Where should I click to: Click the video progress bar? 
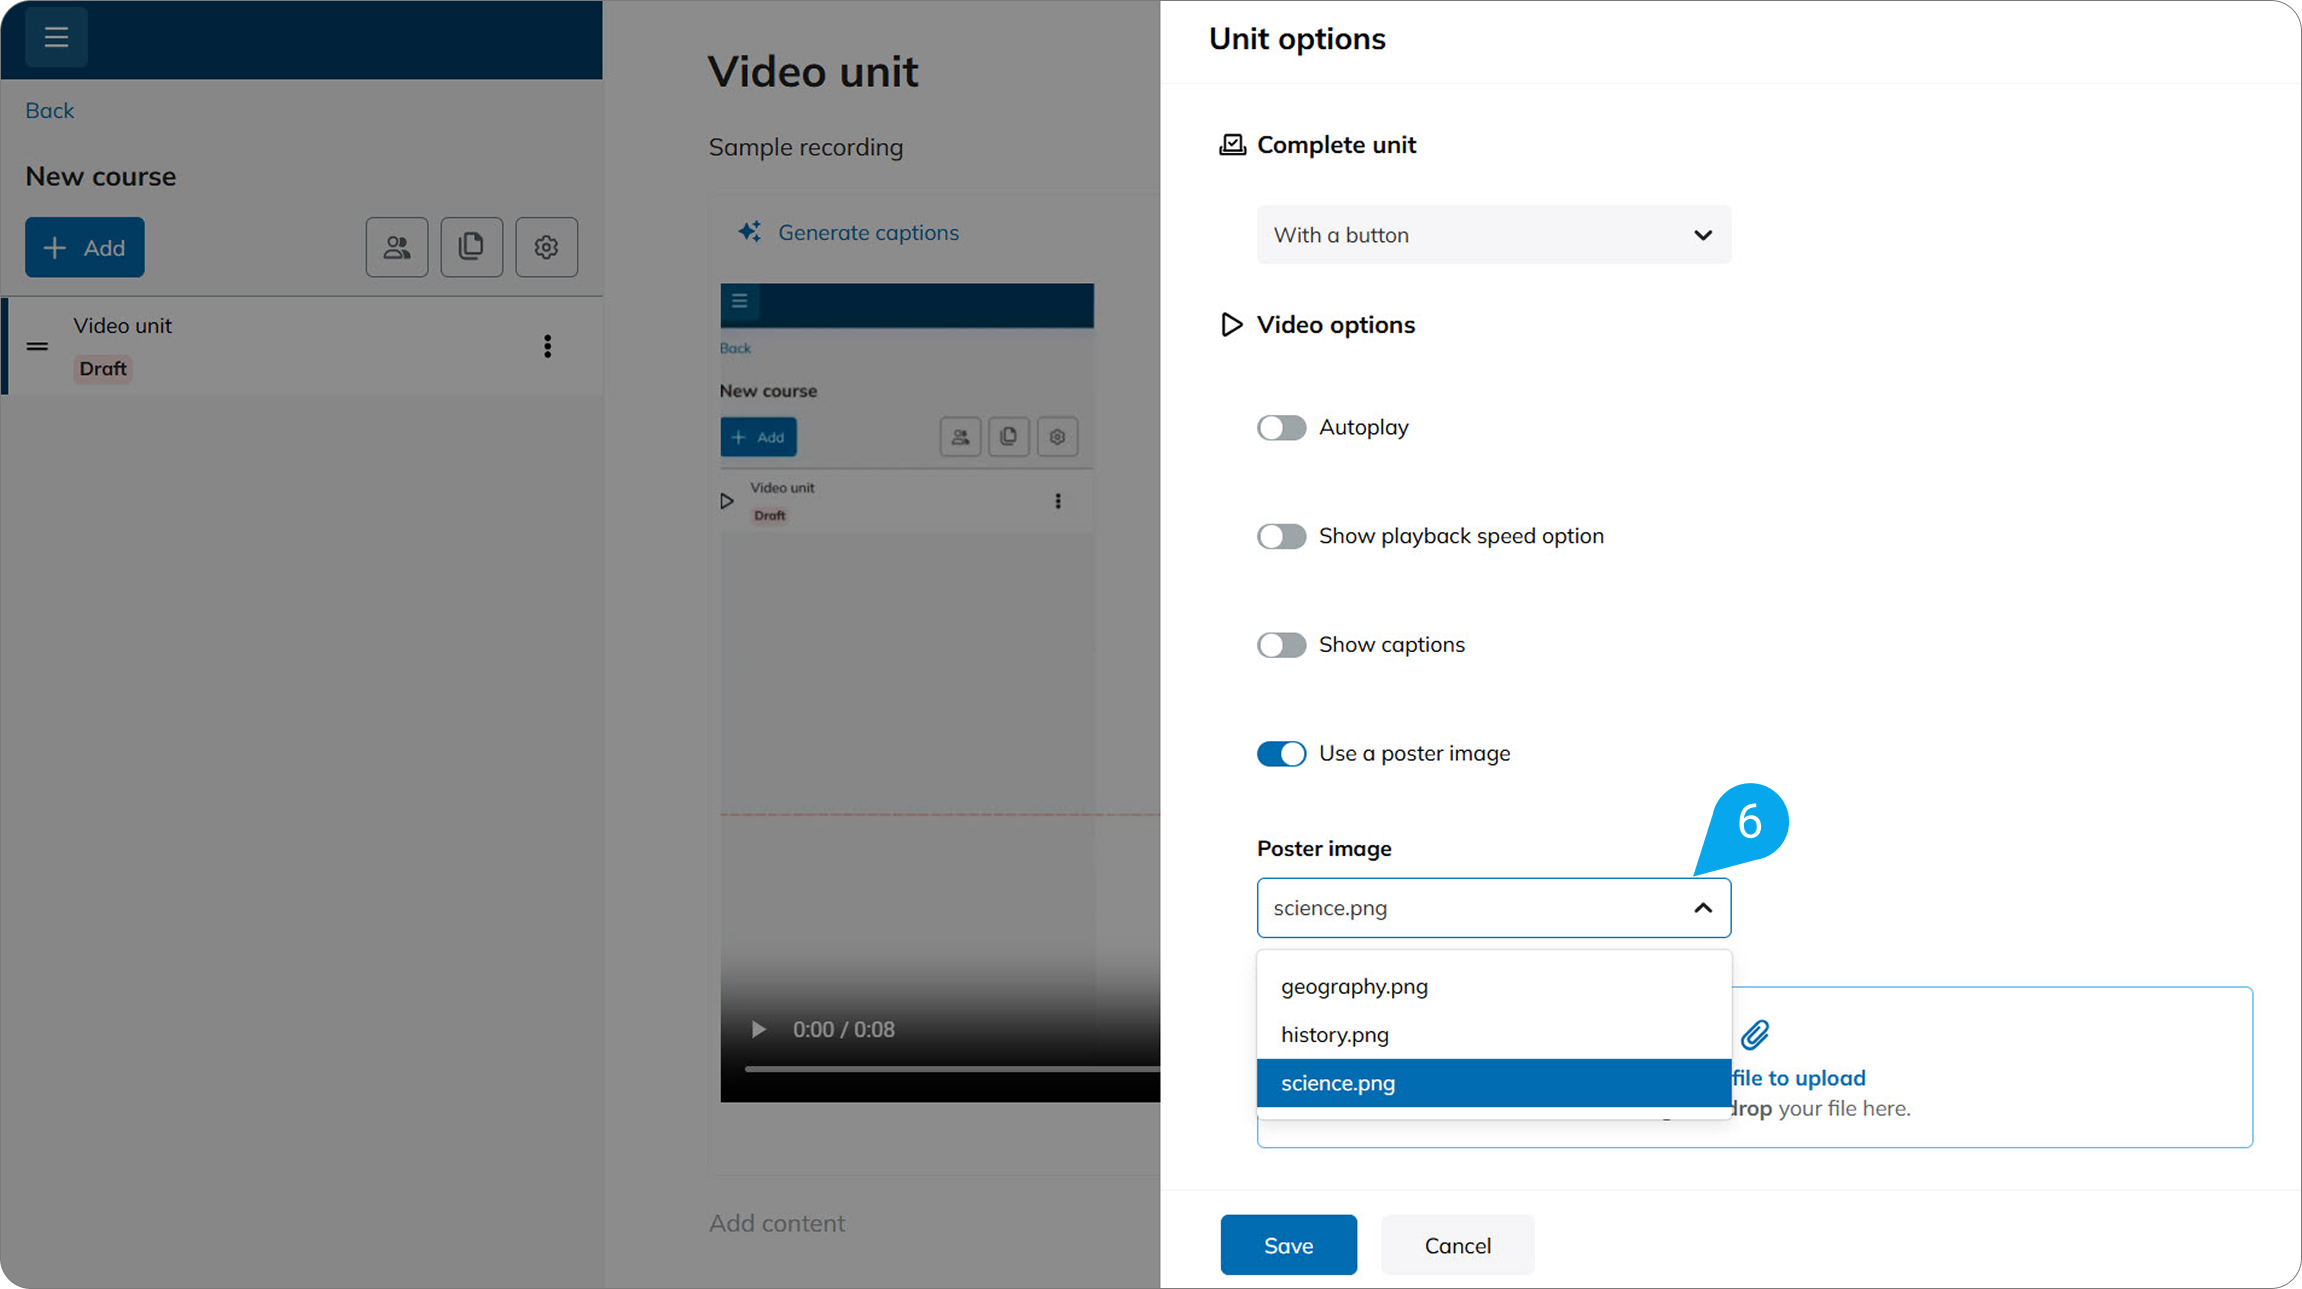(950, 1069)
